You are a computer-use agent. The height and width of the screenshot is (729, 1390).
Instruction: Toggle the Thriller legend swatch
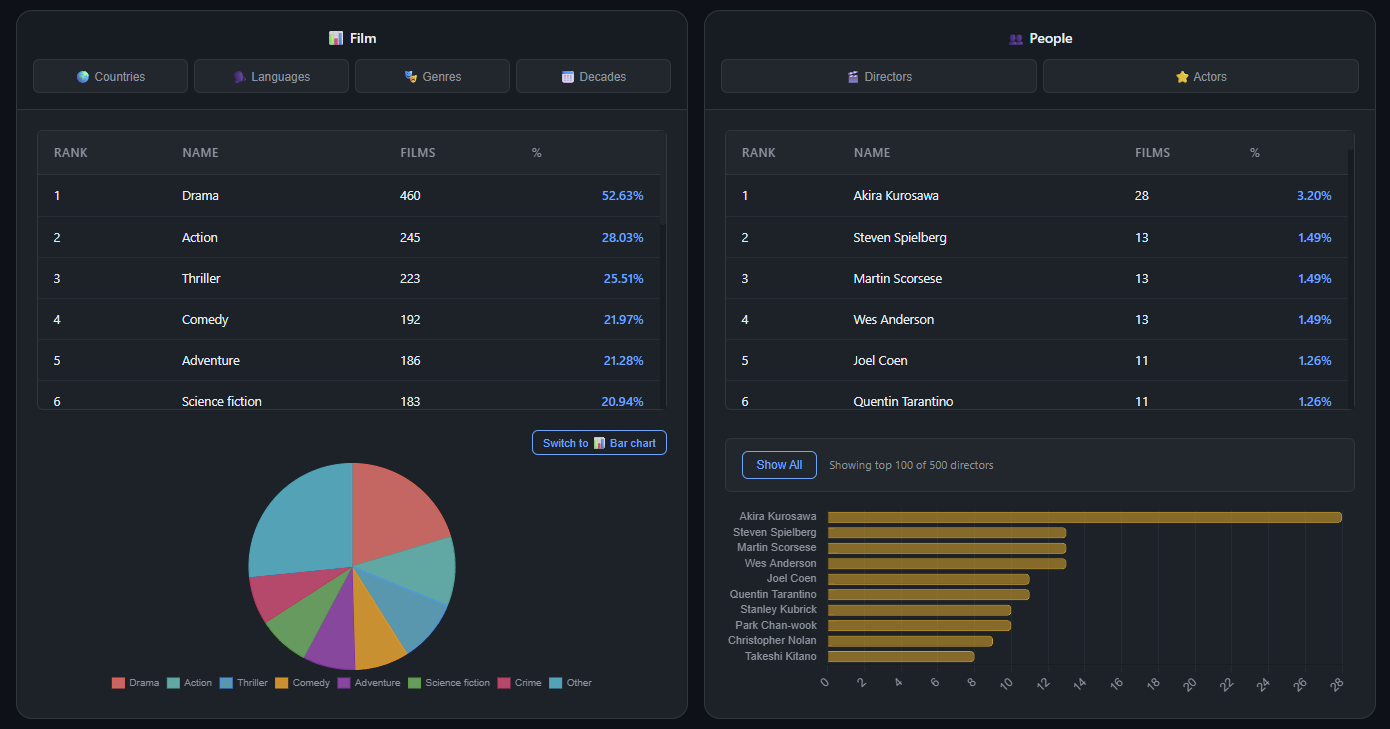click(226, 683)
